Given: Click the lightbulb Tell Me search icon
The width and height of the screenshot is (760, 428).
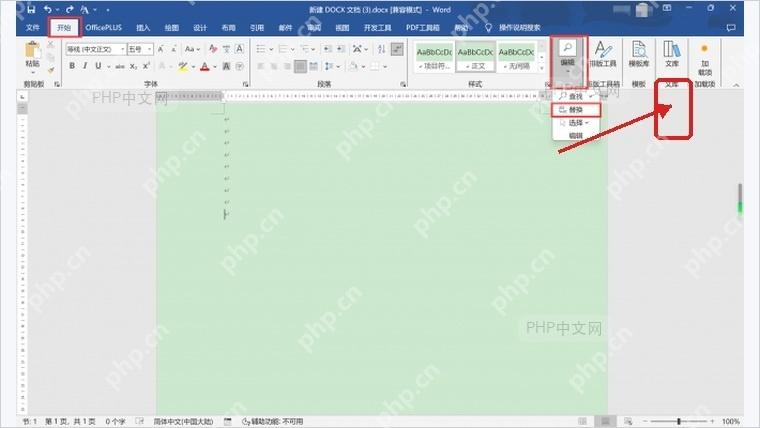Looking at the screenshot, I should 488,28.
